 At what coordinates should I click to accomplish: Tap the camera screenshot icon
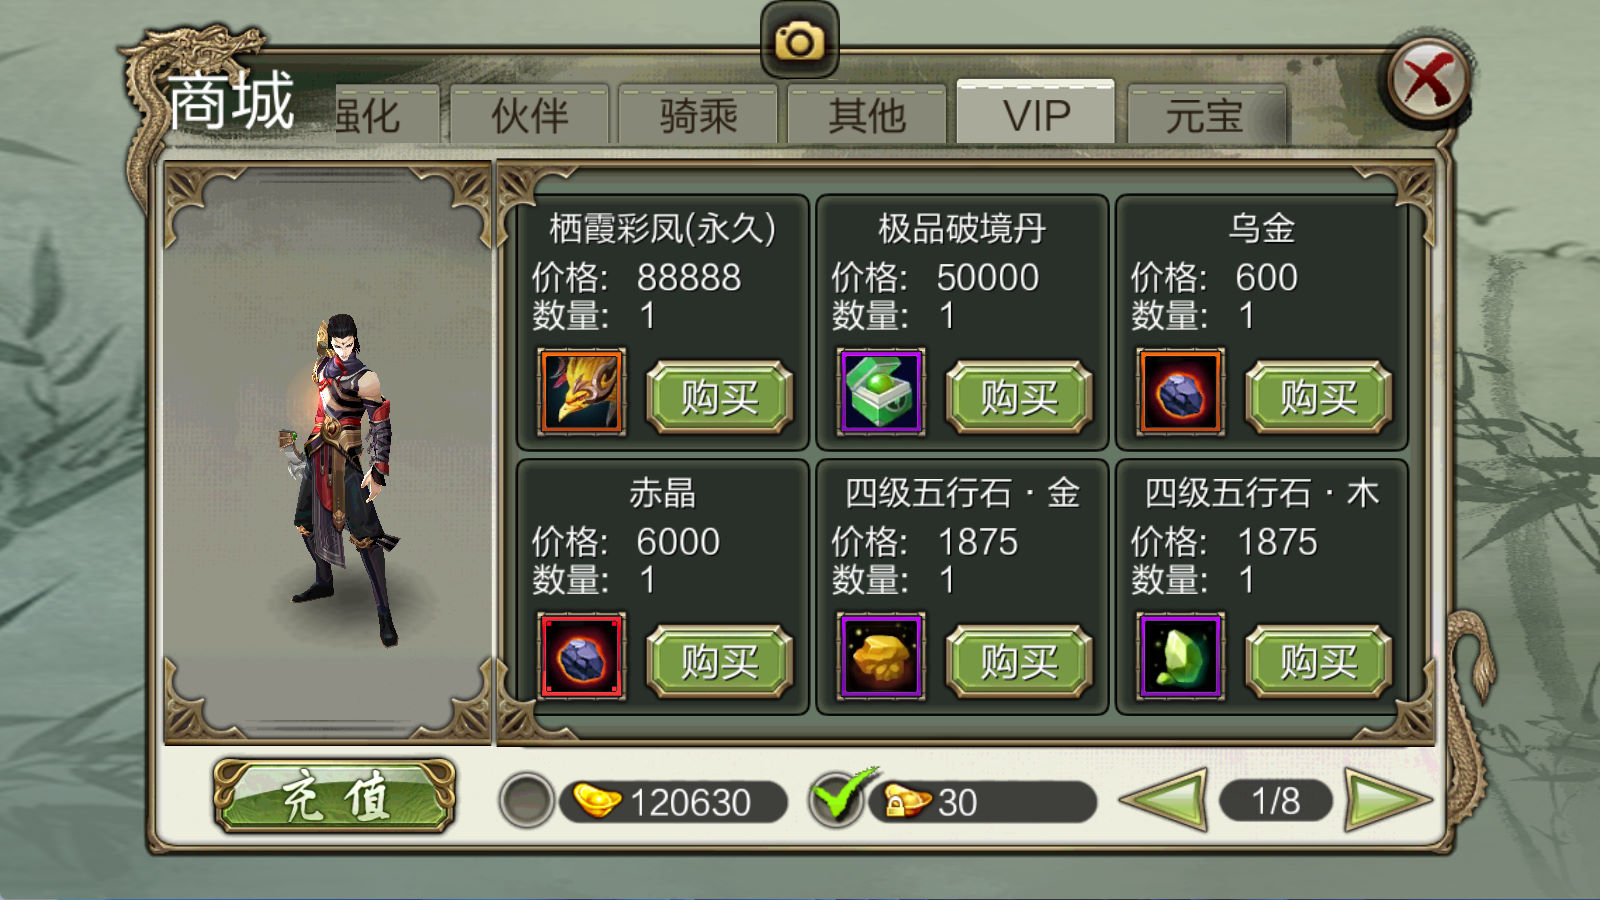(x=799, y=40)
